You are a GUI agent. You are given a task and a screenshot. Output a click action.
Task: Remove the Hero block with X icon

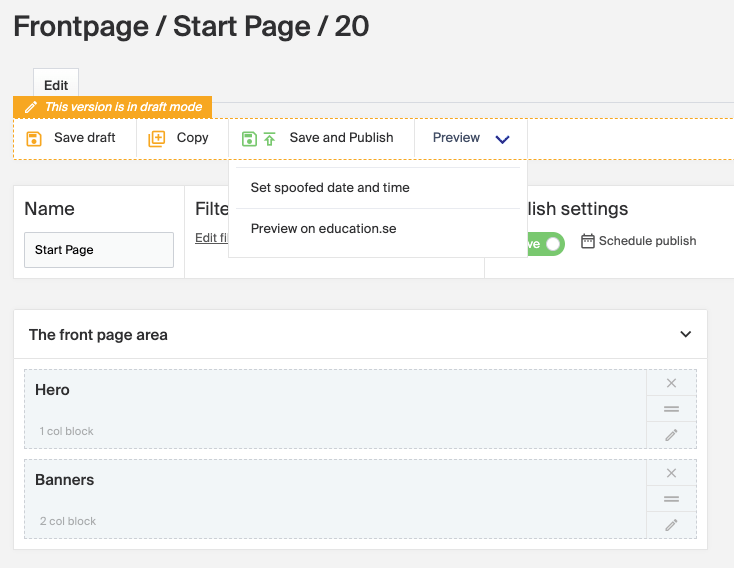pyautogui.click(x=671, y=383)
